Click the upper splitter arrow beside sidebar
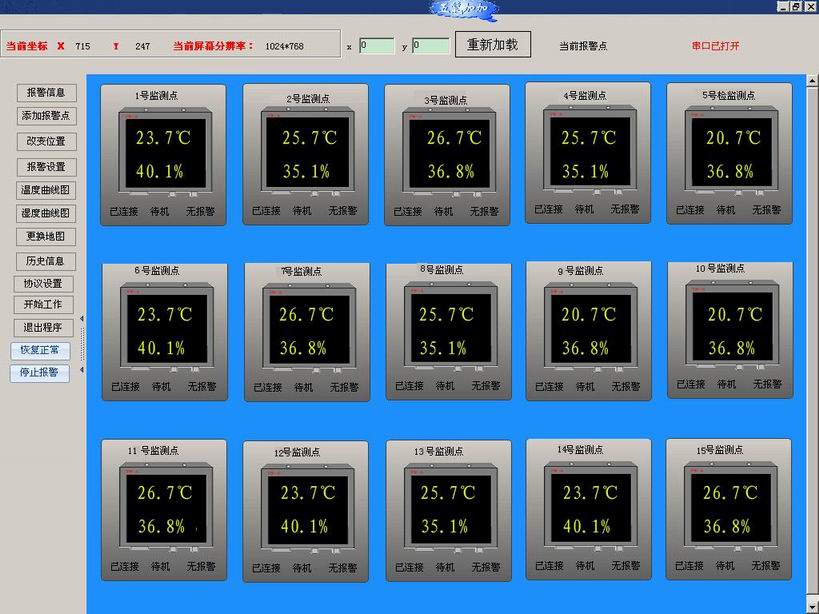Viewport: 819px width, 614px height. [82, 318]
